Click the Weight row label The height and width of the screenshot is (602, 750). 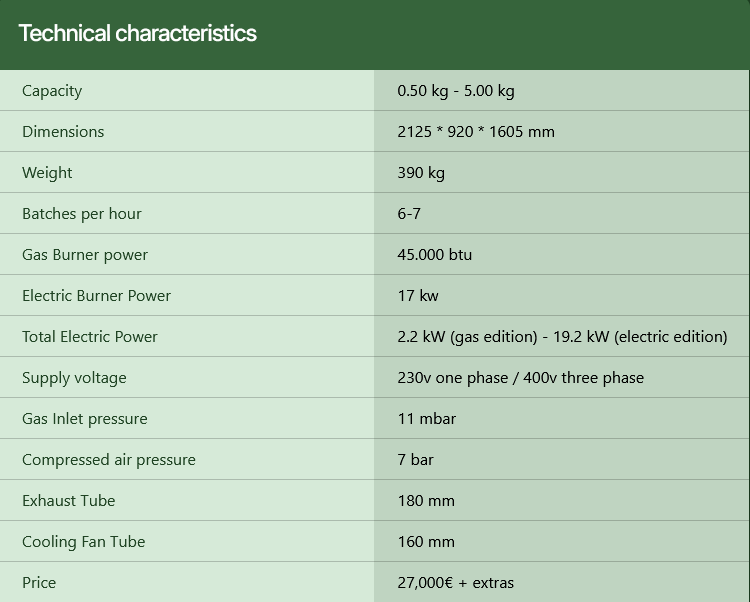pos(47,173)
